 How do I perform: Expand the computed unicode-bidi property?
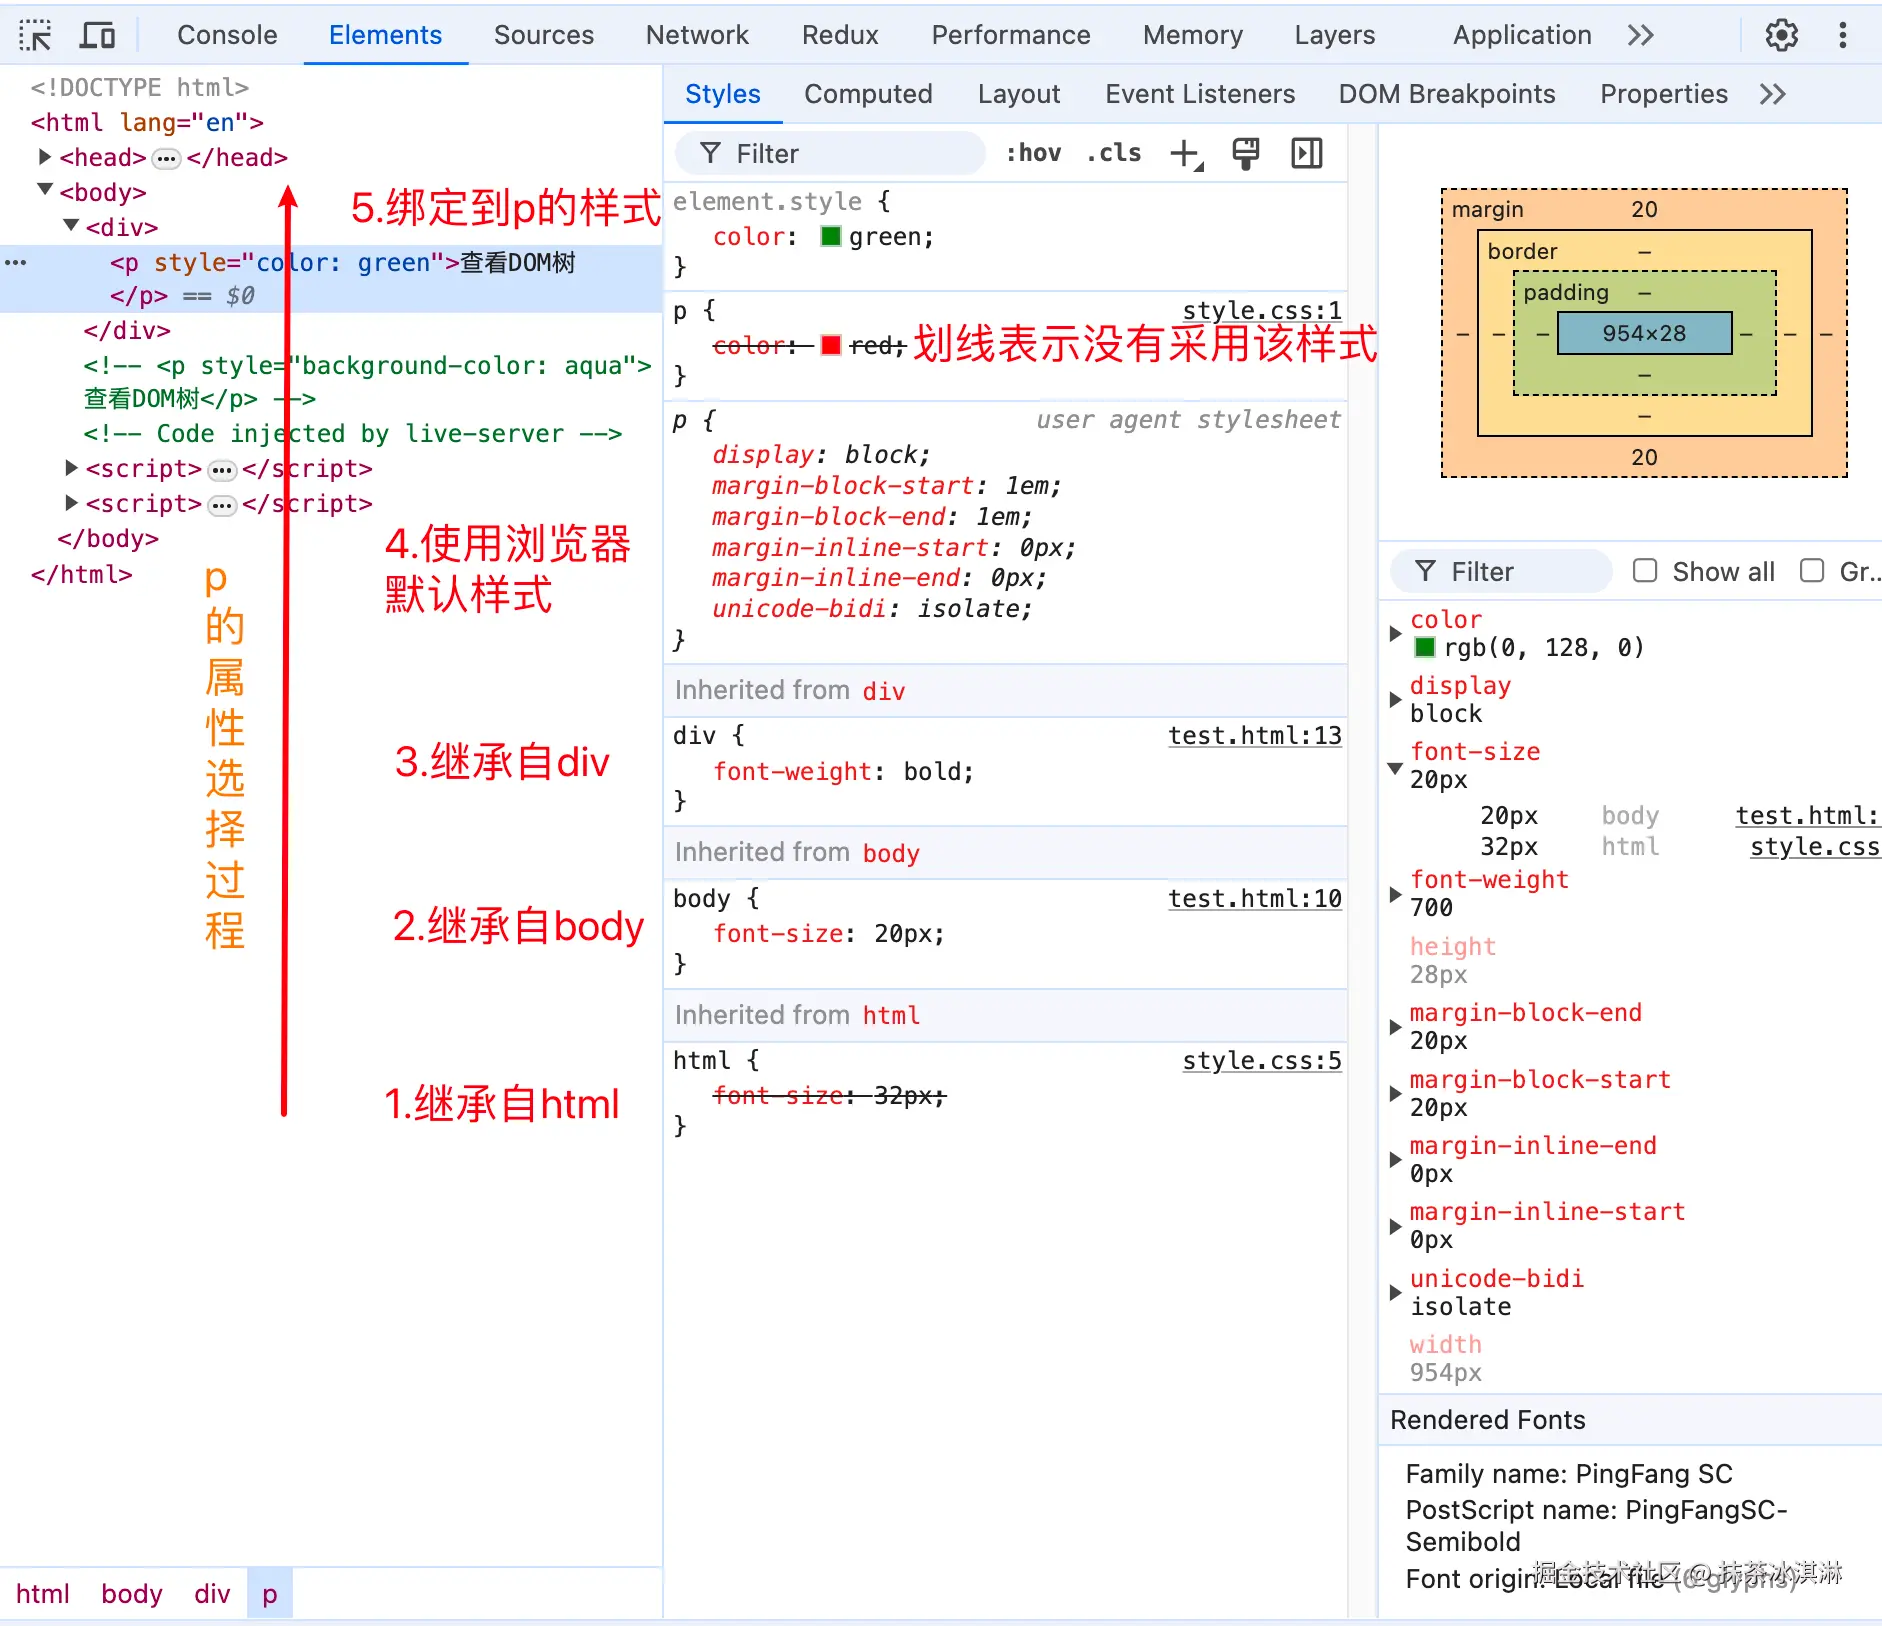coord(1395,1292)
